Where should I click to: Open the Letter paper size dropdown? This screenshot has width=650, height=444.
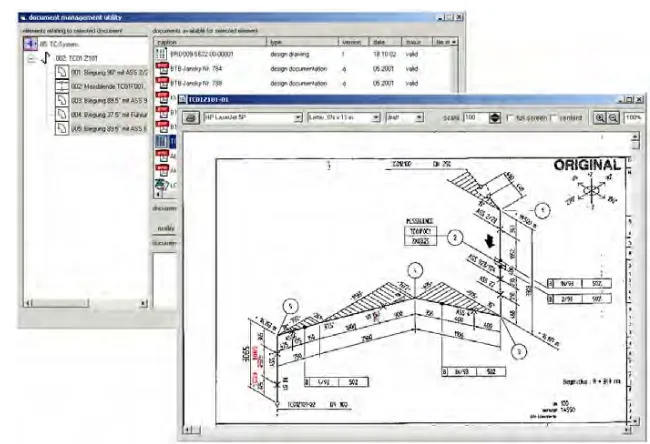point(376,118)
